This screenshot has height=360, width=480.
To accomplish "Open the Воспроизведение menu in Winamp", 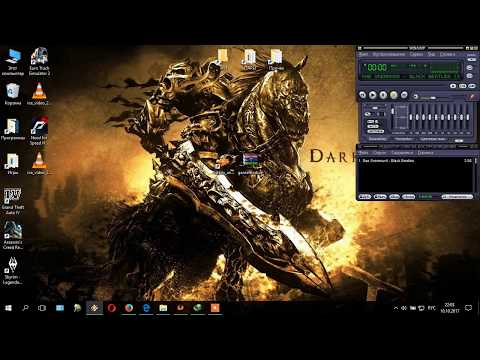I will [x=389, y=54].
